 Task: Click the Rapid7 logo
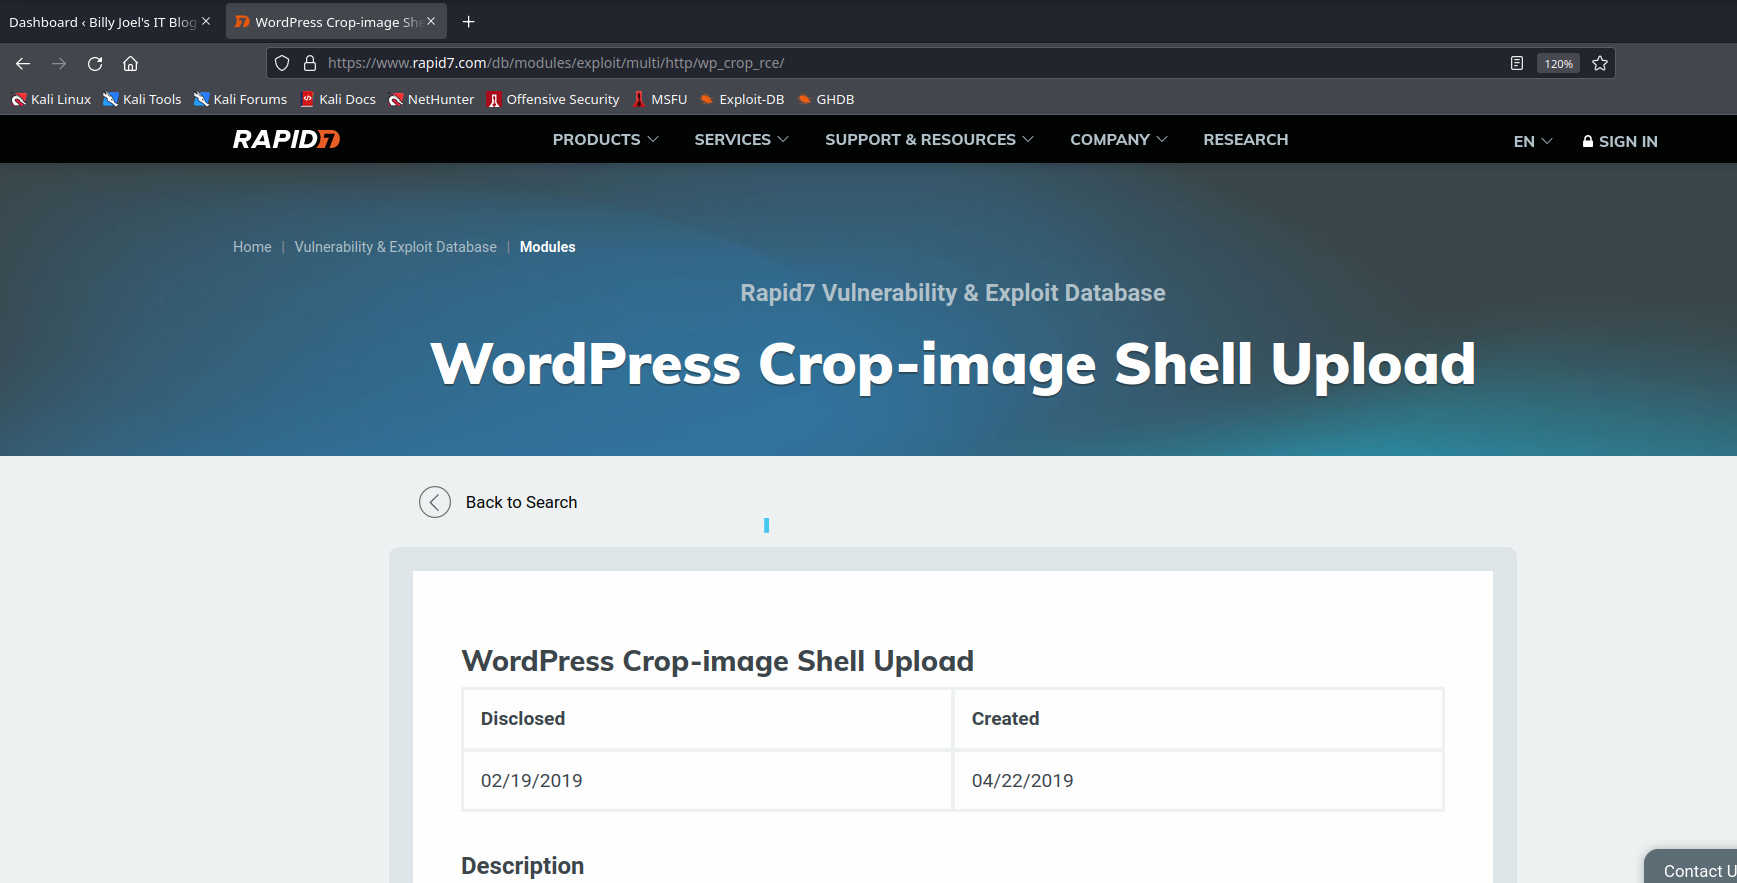coord(286,140)
